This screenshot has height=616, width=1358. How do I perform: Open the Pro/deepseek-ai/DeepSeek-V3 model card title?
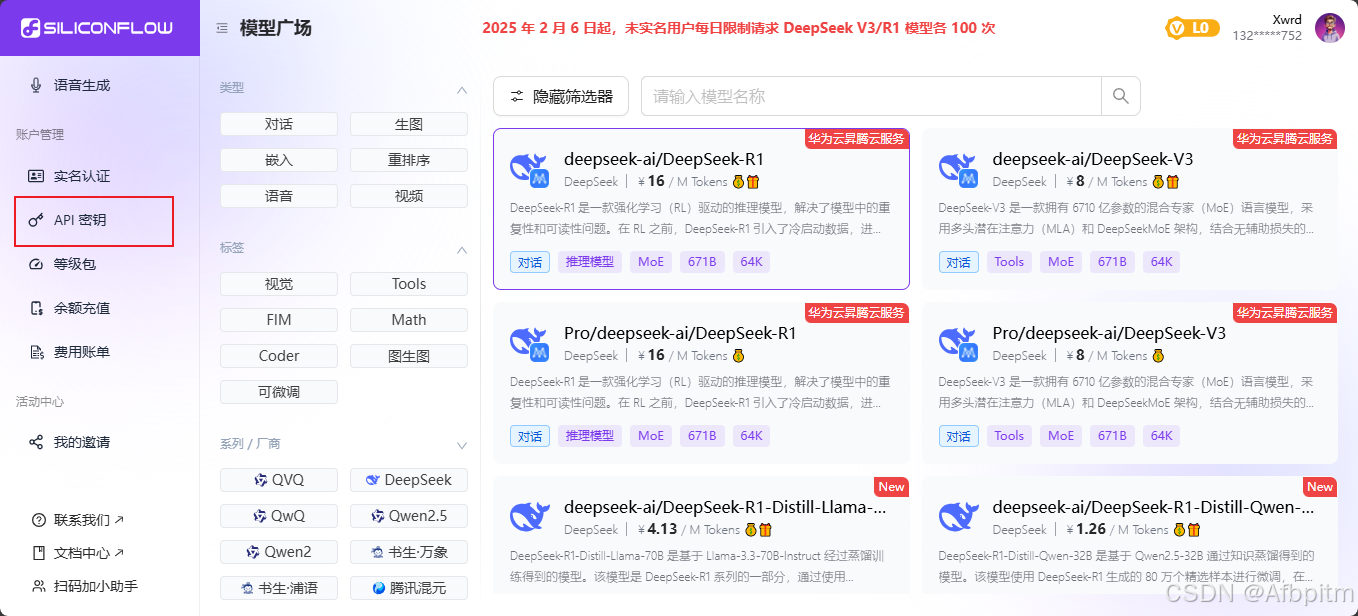pyautogui.click(x=1109, y=333)
